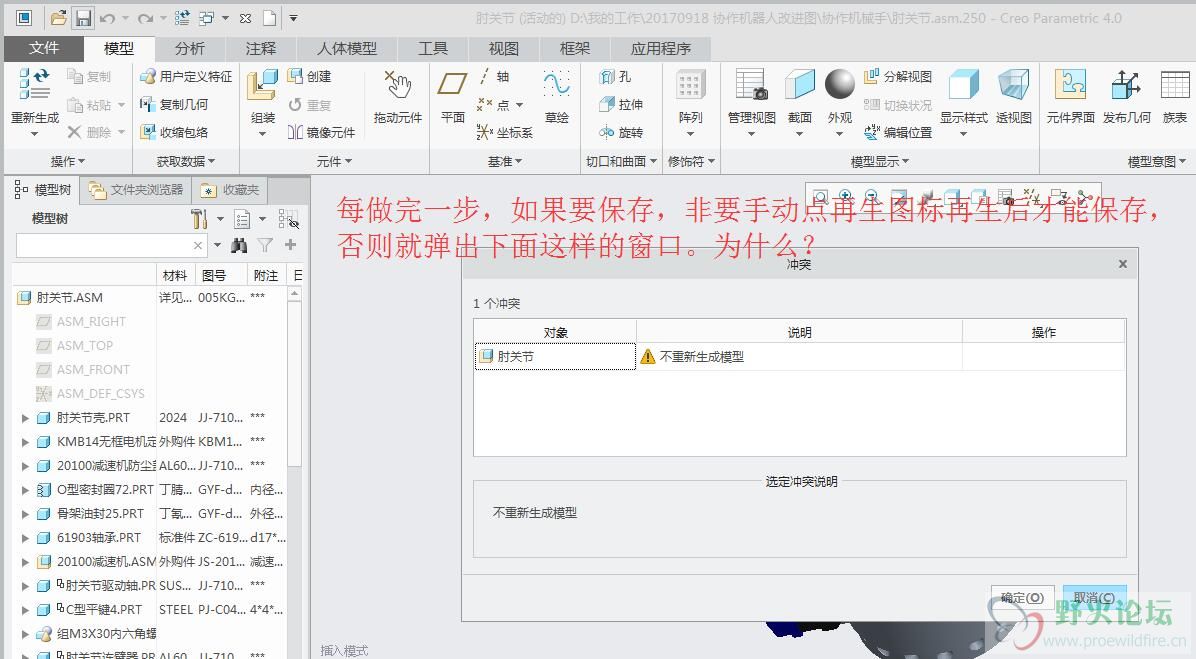The width and height of the screenshot is (1196, 659).
Task: Open model tree settings hammer icon
Action: 199,219
